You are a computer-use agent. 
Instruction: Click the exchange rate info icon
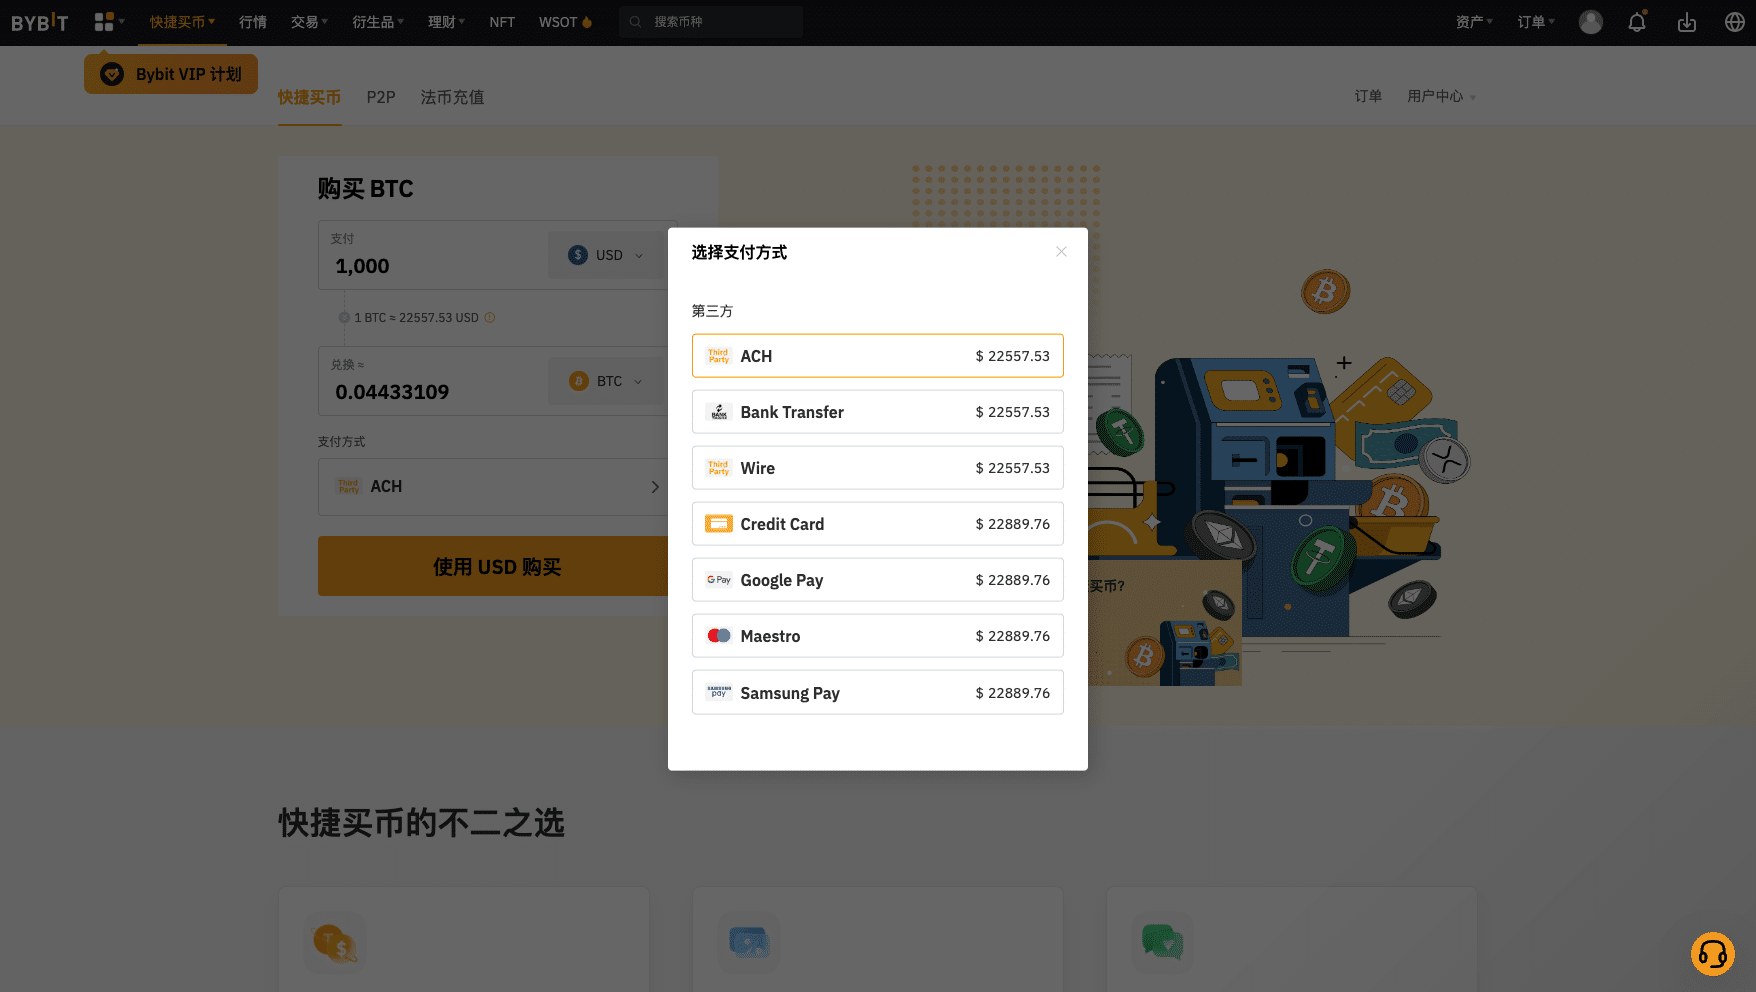[x=490, y=318]
